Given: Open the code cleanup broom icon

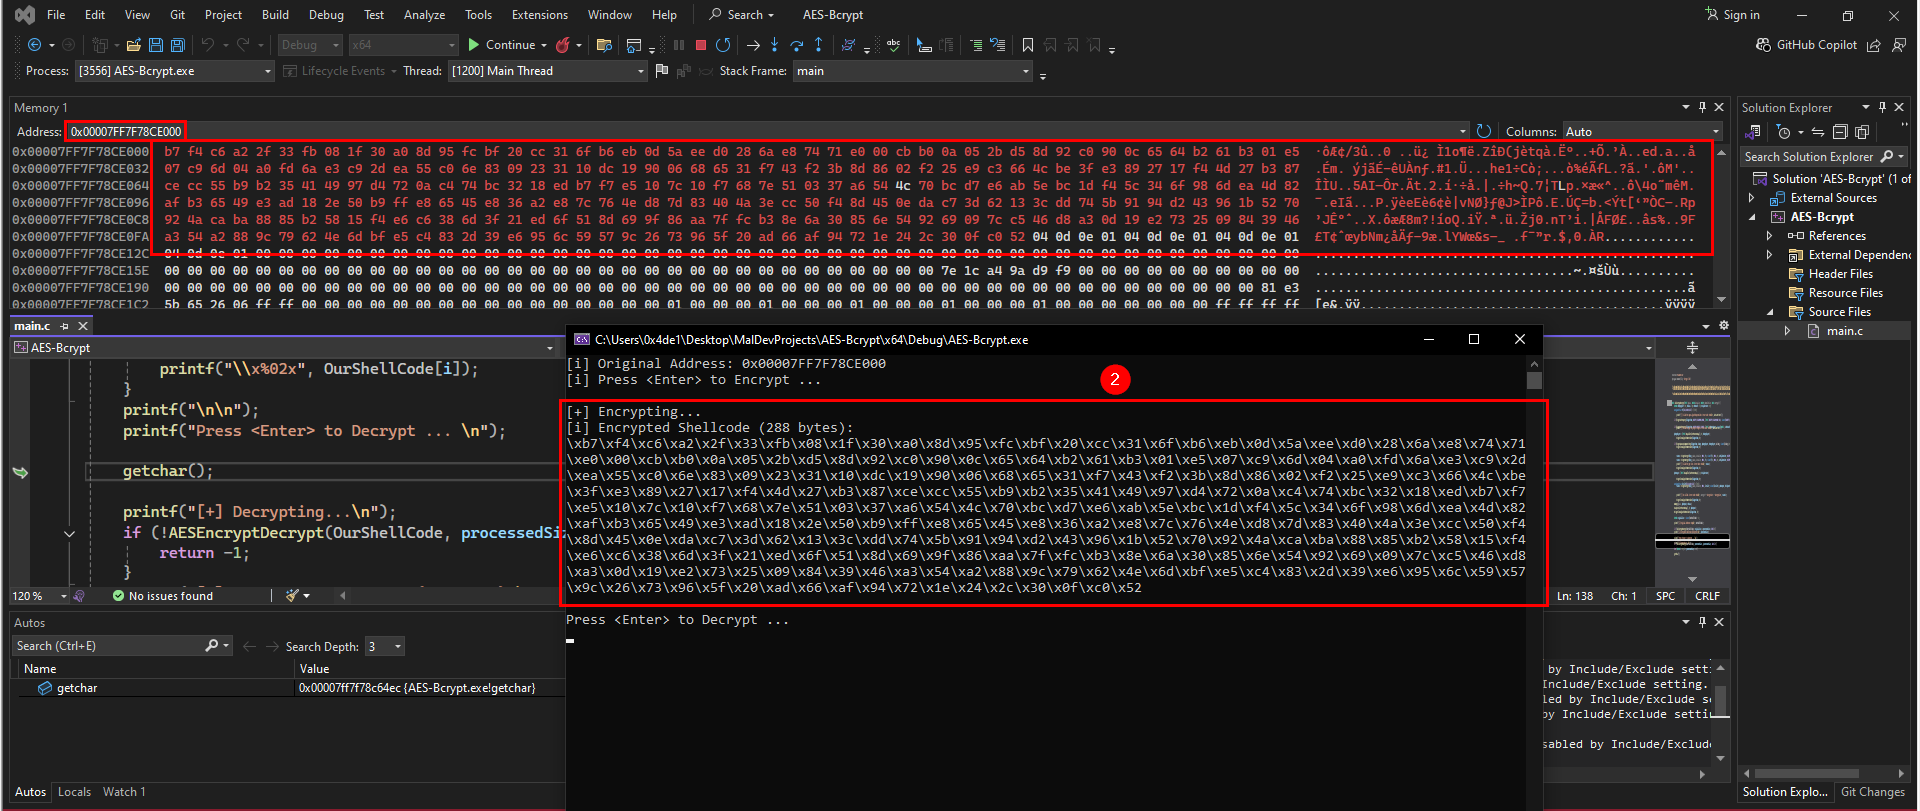Looking at the screenshot, I should (x=292, y=595).
